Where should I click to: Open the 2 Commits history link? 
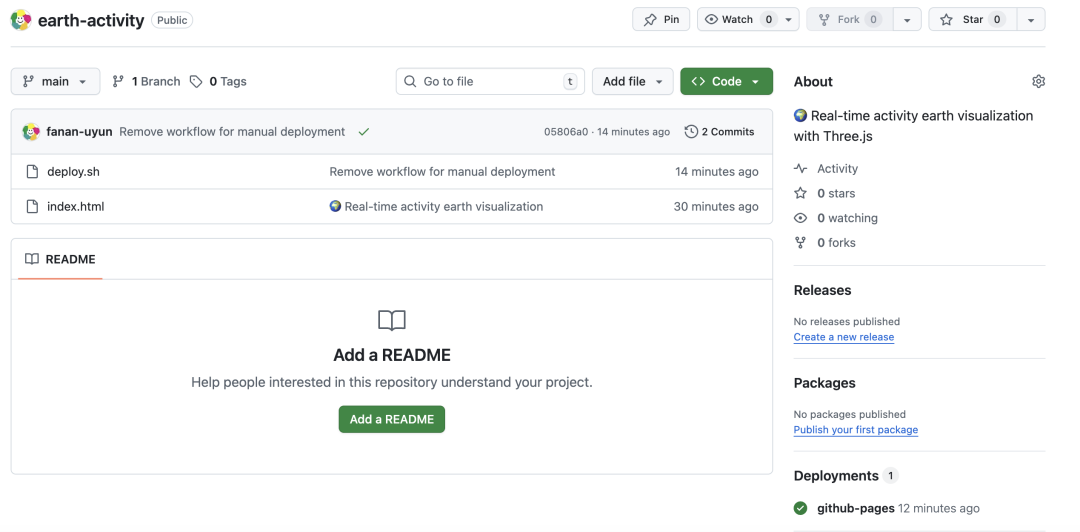pos(719,132)
